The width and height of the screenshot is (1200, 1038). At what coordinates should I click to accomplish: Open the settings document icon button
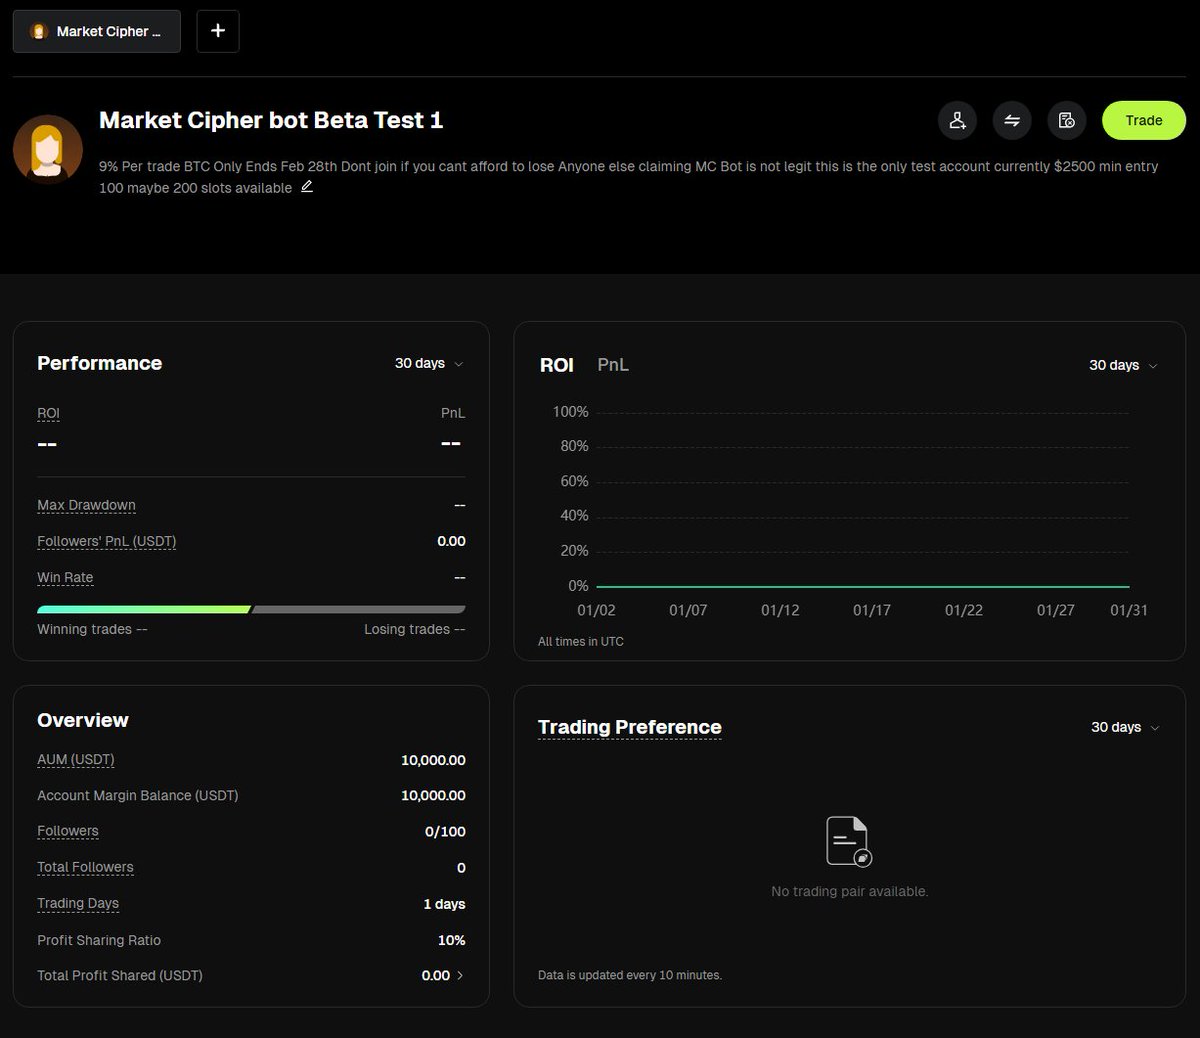coord(1067,120)
